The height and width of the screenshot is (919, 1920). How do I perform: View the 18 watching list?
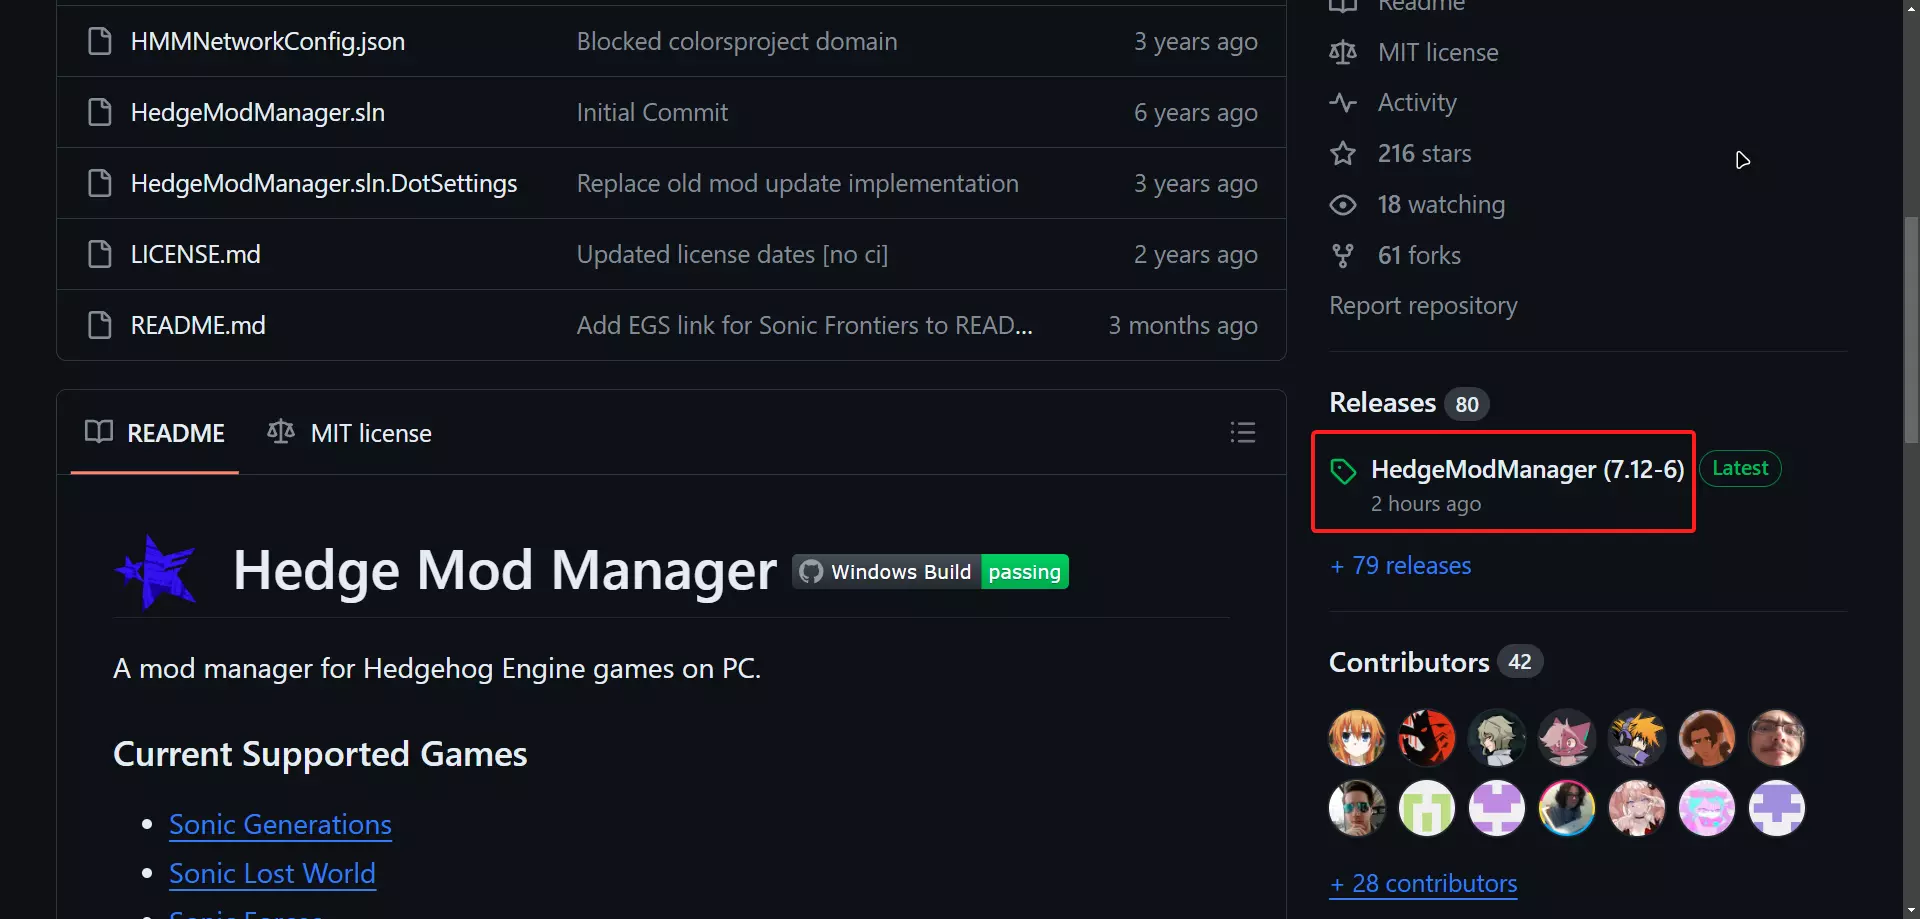1441,204
